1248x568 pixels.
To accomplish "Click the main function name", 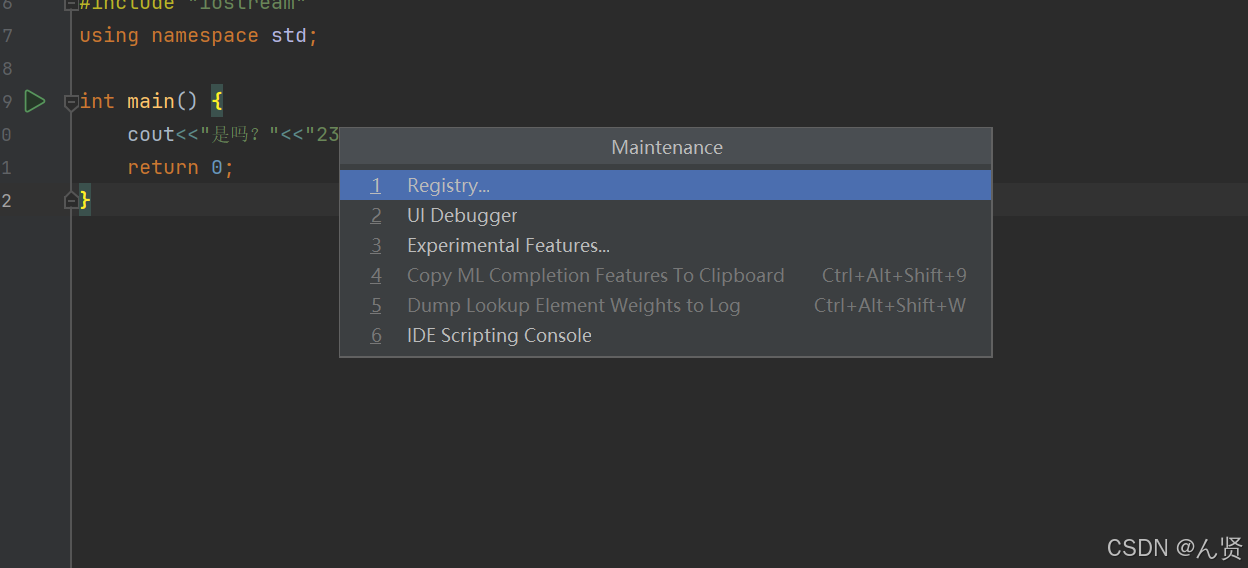I will pos(151,101).
